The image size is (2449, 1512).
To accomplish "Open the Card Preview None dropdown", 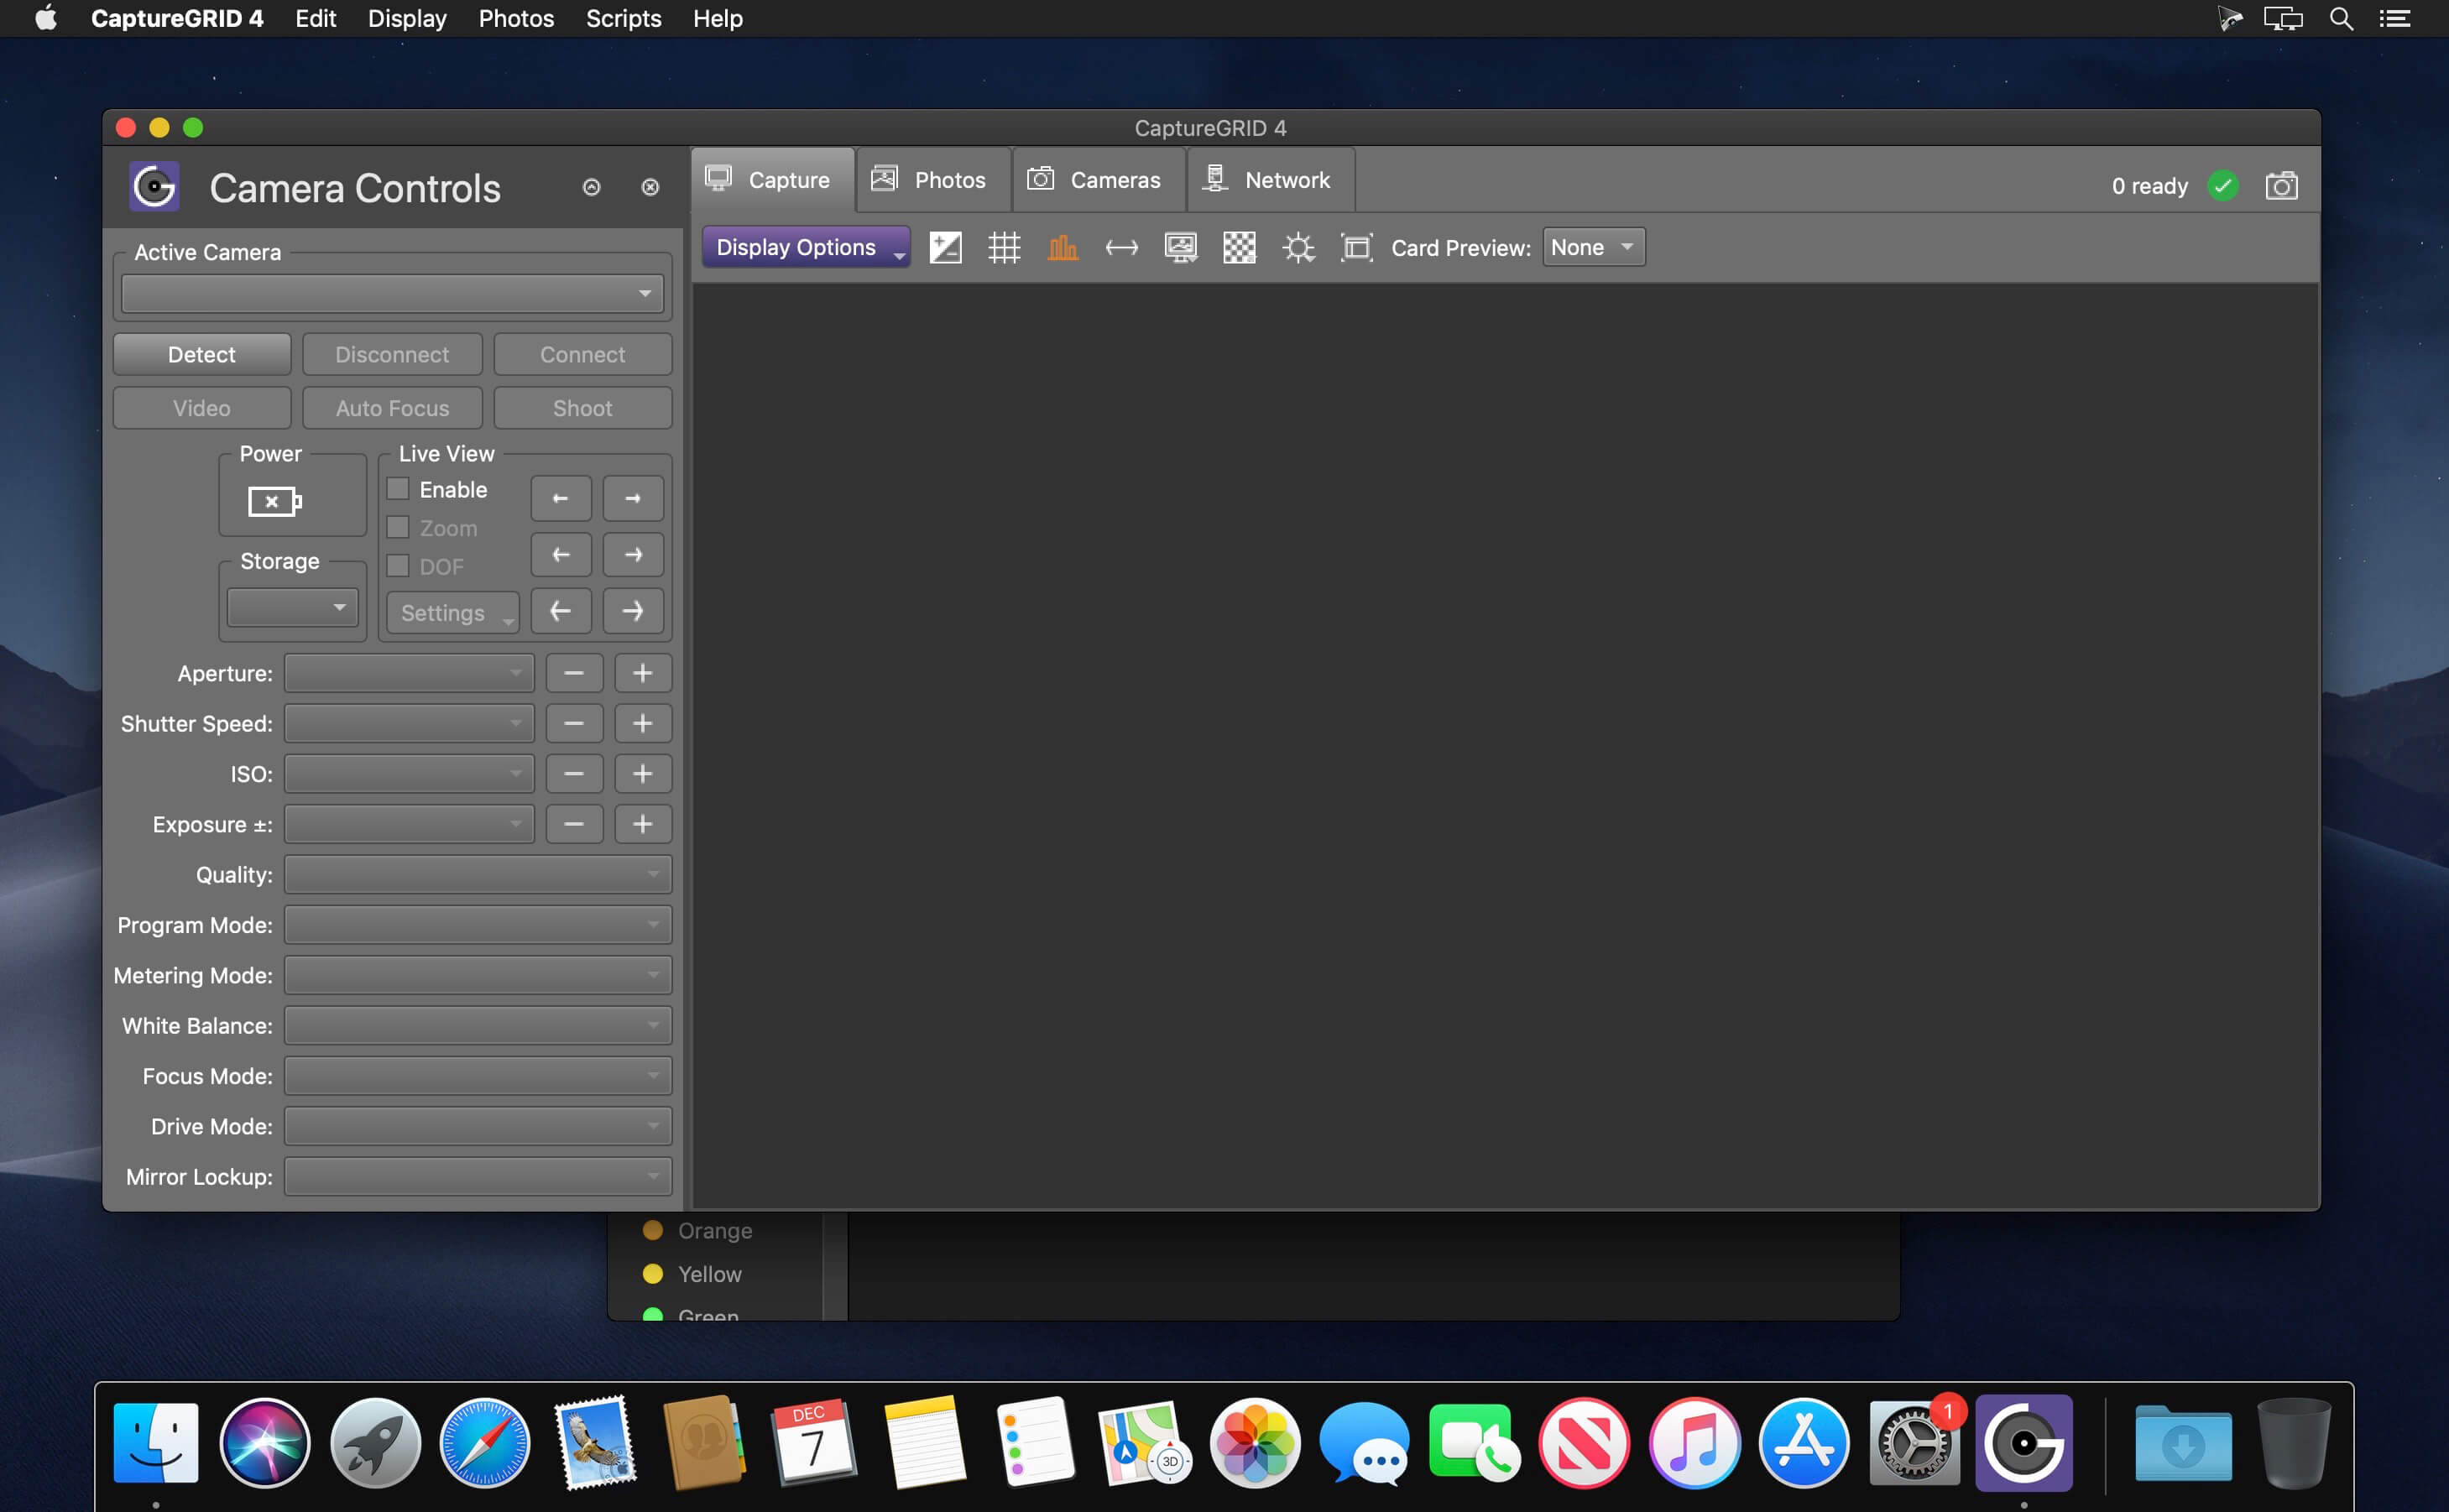I will [x=1593, y=248].
